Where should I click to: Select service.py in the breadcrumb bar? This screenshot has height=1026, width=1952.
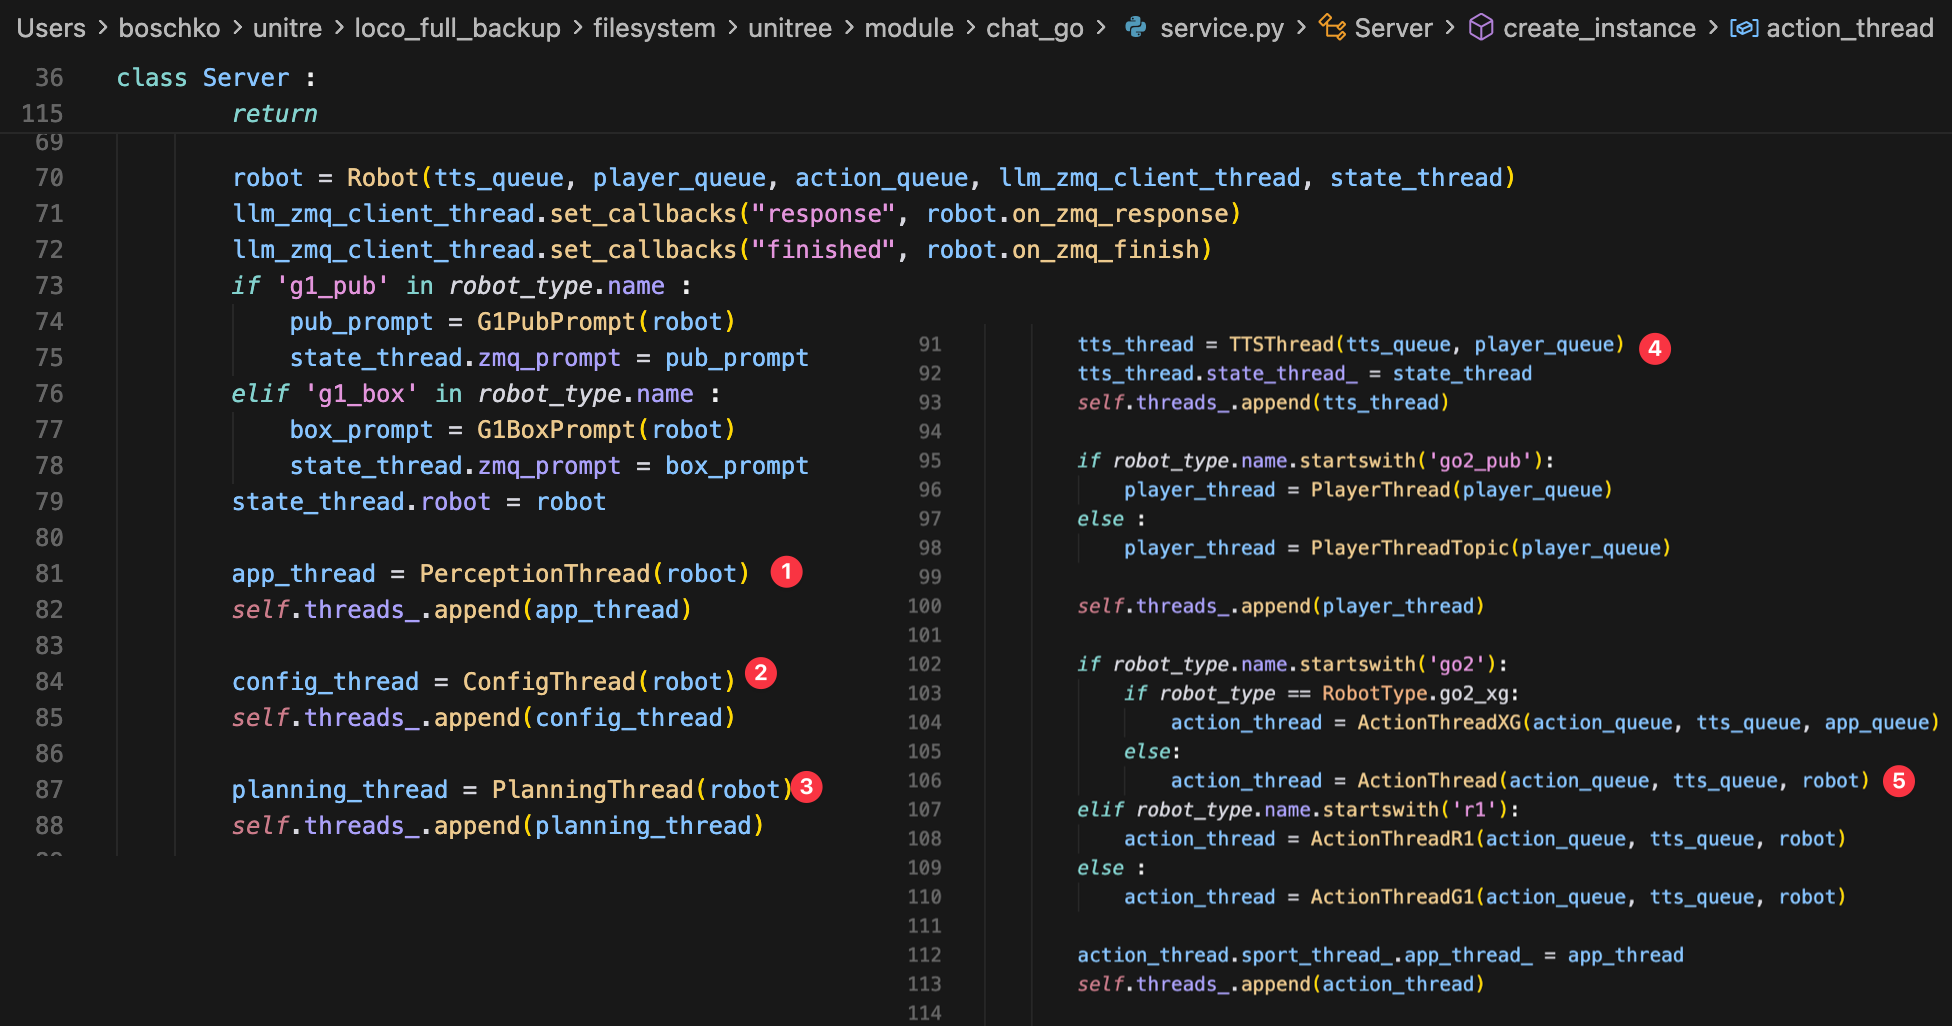(x=1222, y=28)
